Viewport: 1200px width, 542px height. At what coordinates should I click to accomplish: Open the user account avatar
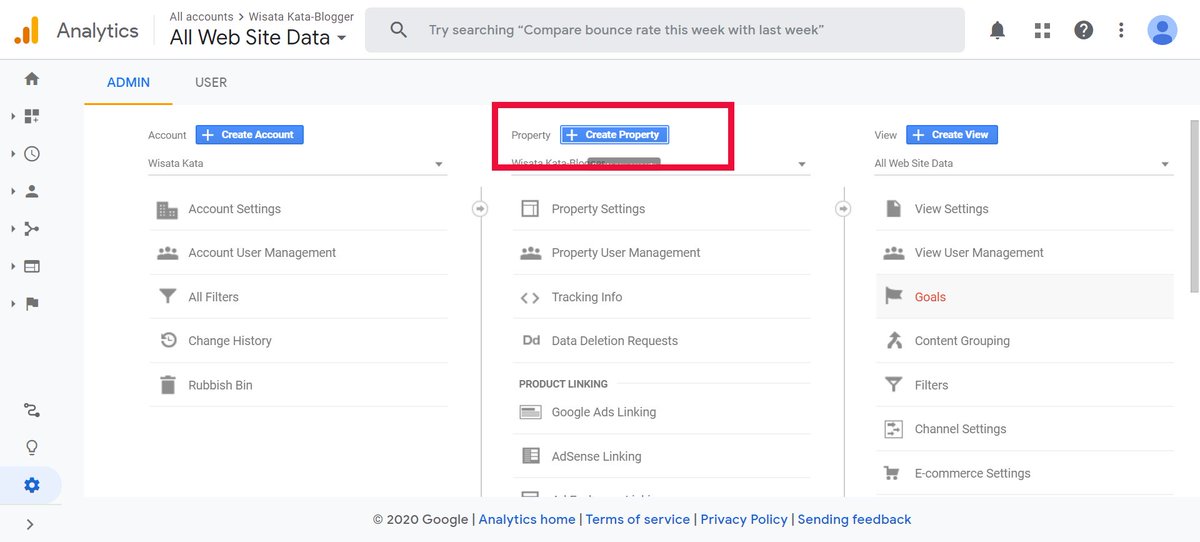[x=1162, y=30]
